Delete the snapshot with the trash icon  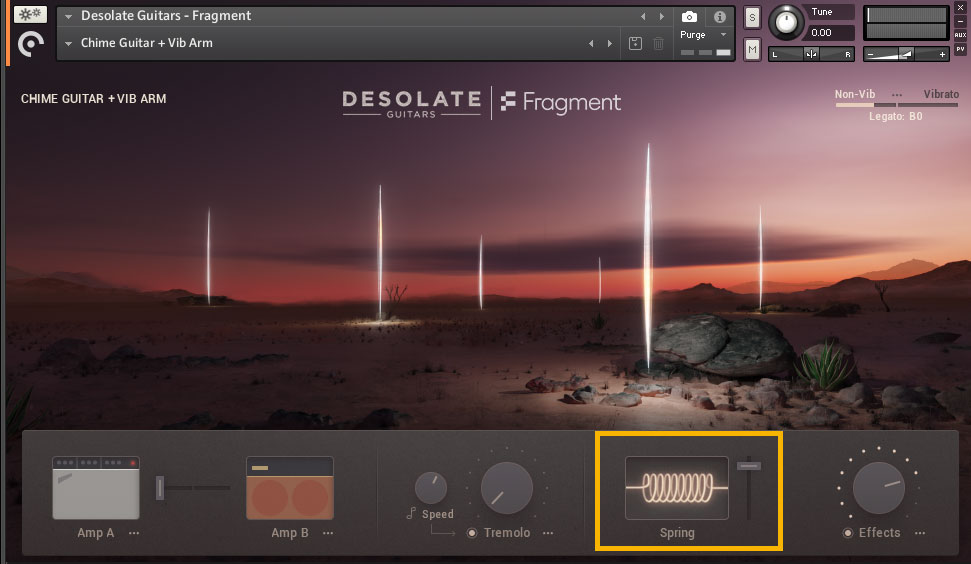pos(658,43)
